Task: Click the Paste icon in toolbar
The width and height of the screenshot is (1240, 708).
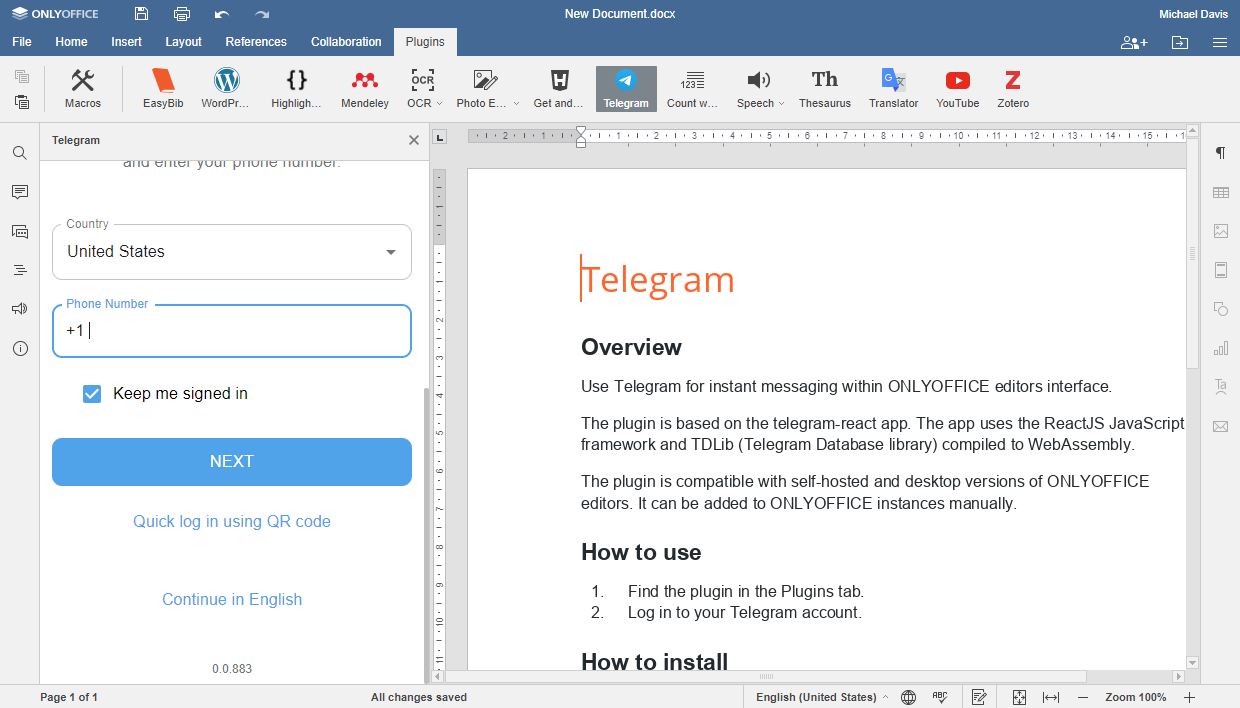Action: click(22, 102)
